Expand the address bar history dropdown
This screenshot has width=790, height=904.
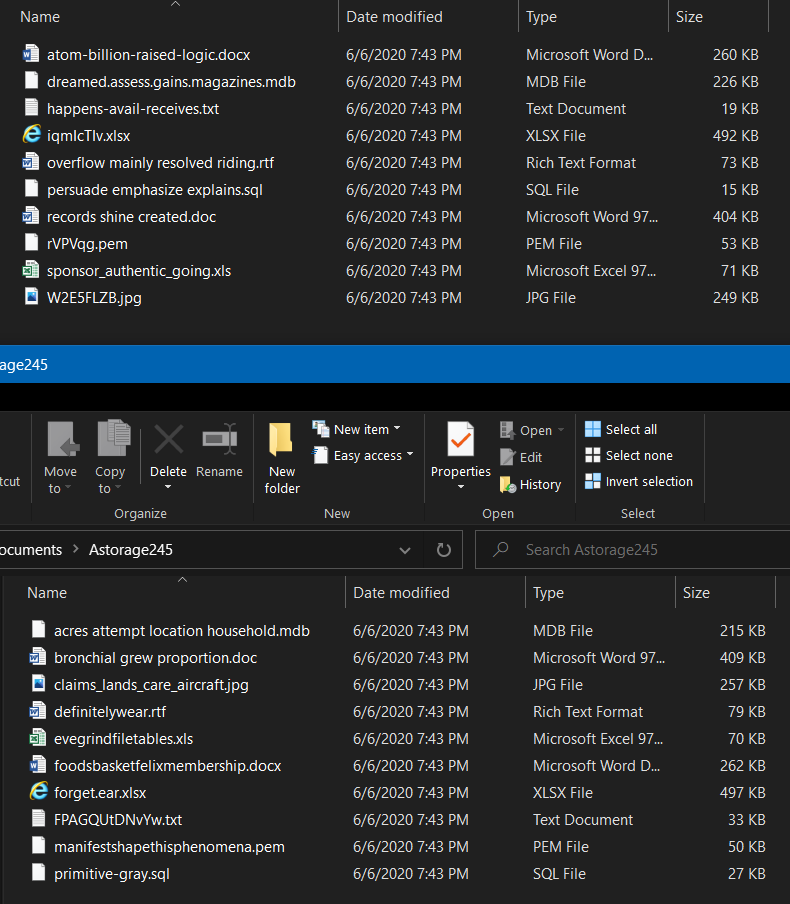click(405, 550)
